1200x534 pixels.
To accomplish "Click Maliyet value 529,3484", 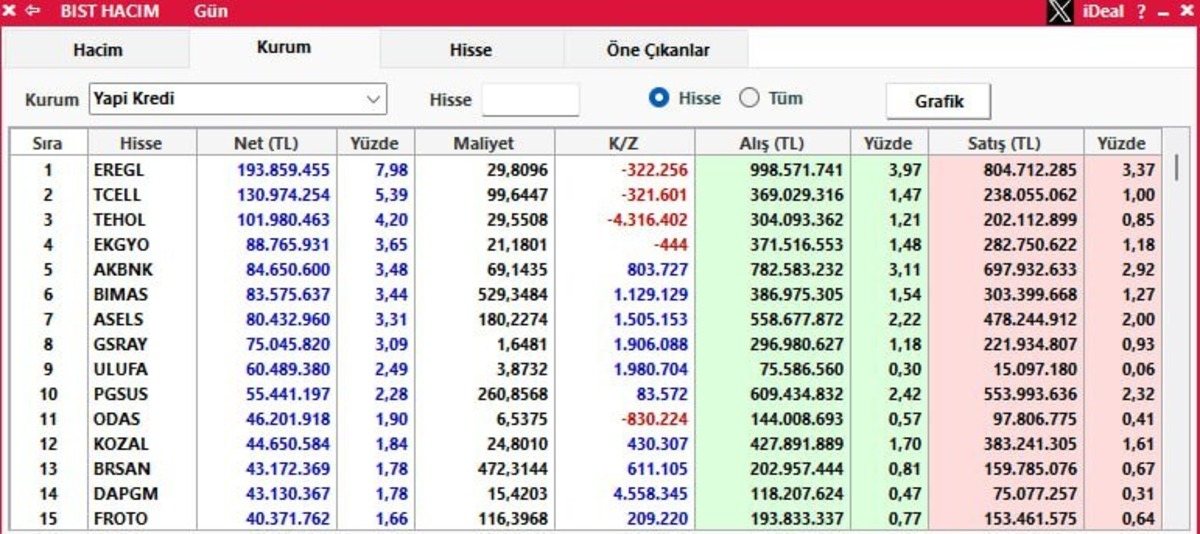I will [514, 295].
